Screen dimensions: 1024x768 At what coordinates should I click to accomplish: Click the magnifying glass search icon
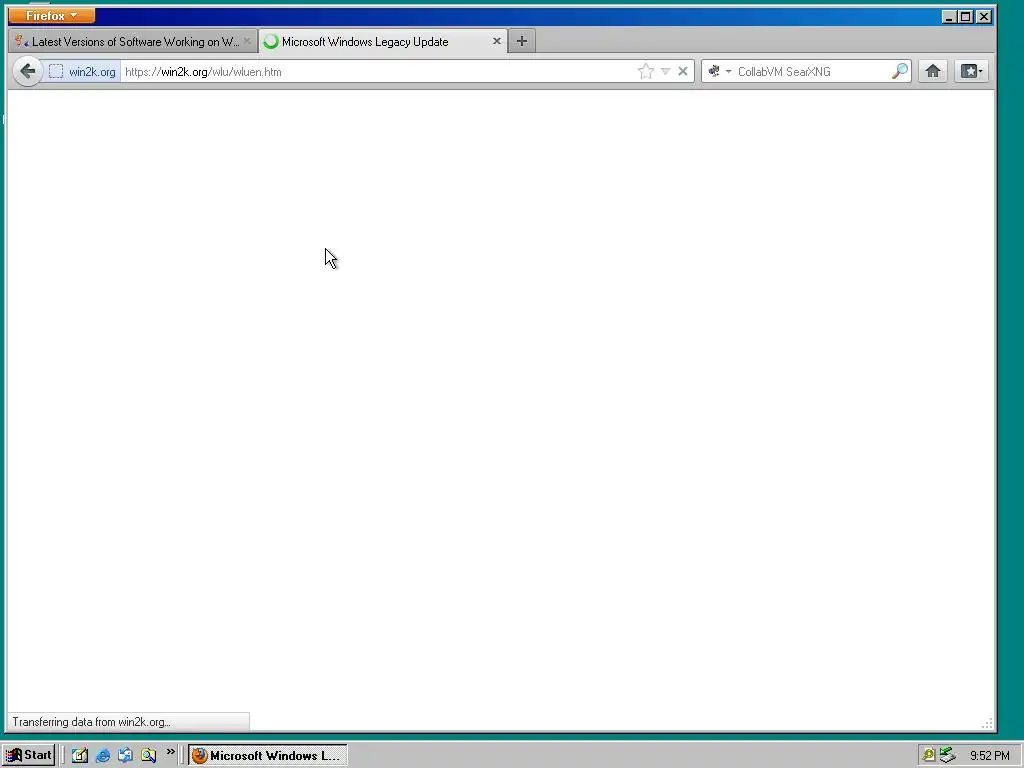click(900, 71)
